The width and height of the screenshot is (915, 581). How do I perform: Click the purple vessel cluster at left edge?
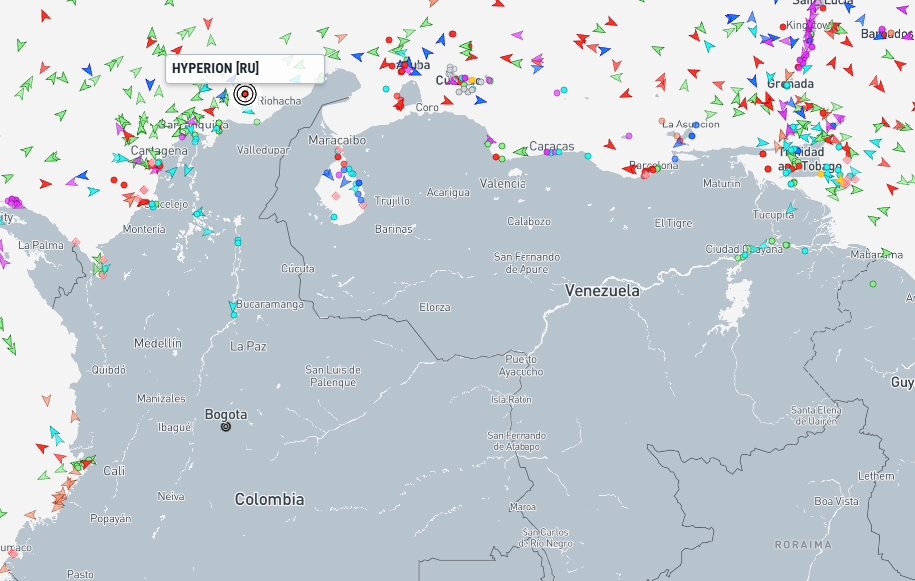[14, 202]
